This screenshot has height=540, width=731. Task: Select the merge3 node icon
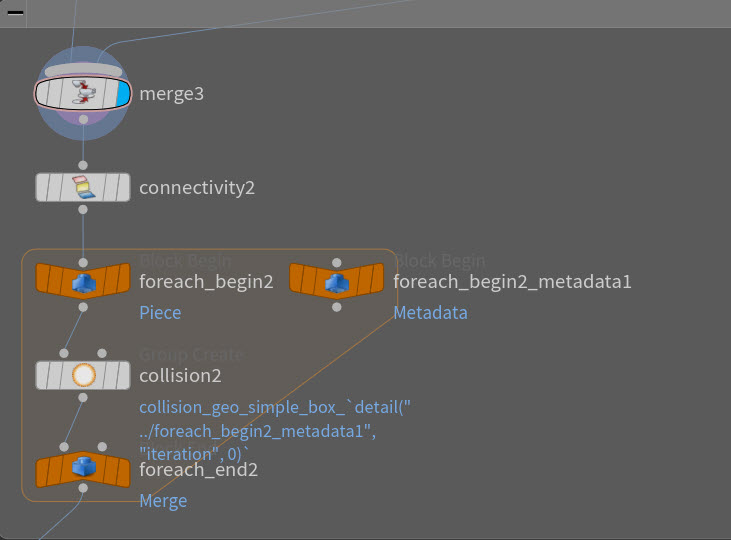(83, 93)
